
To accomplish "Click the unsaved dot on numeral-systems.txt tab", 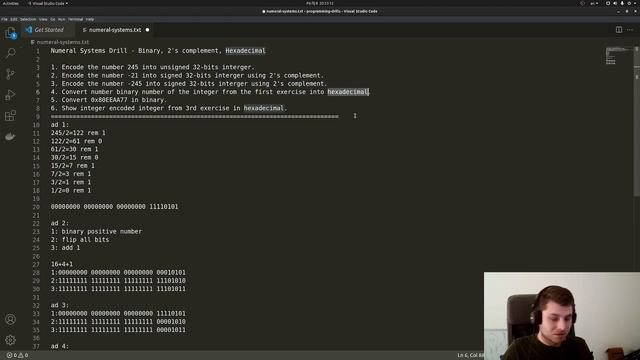I will pyautogui.click(x=147, y=30).
